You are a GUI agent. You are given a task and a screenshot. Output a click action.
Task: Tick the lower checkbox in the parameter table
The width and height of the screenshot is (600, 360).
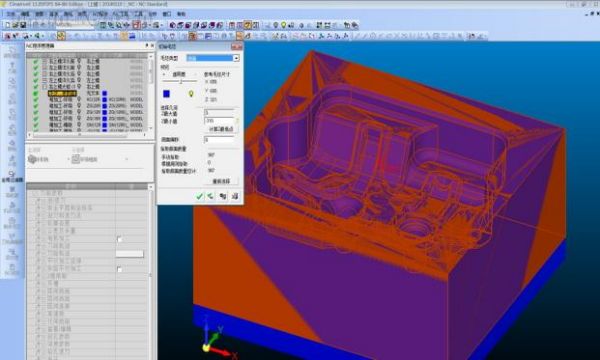pyautogui.click(x=119, y=270)
